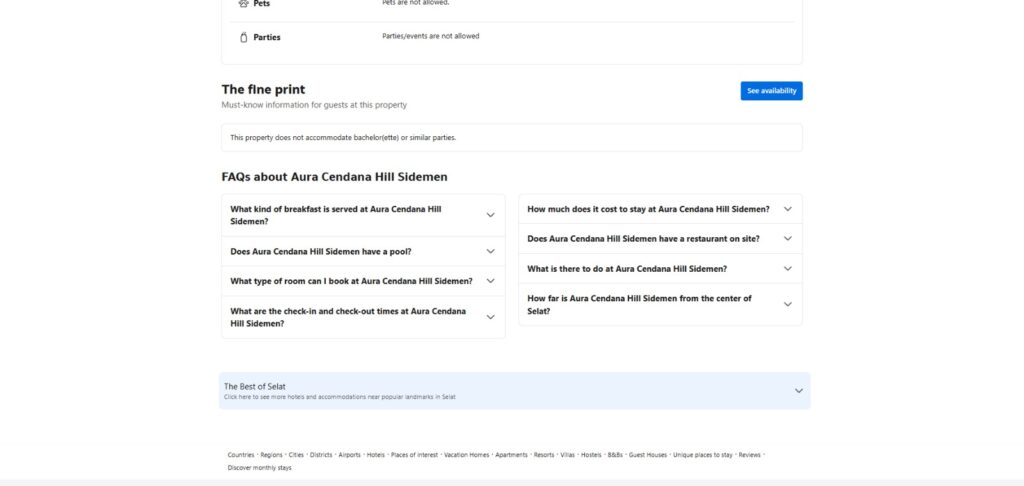The height and width of the screenshot is (486, 1024).
Task: Open Unique places to stay link
Action: [x=703, y=455]
